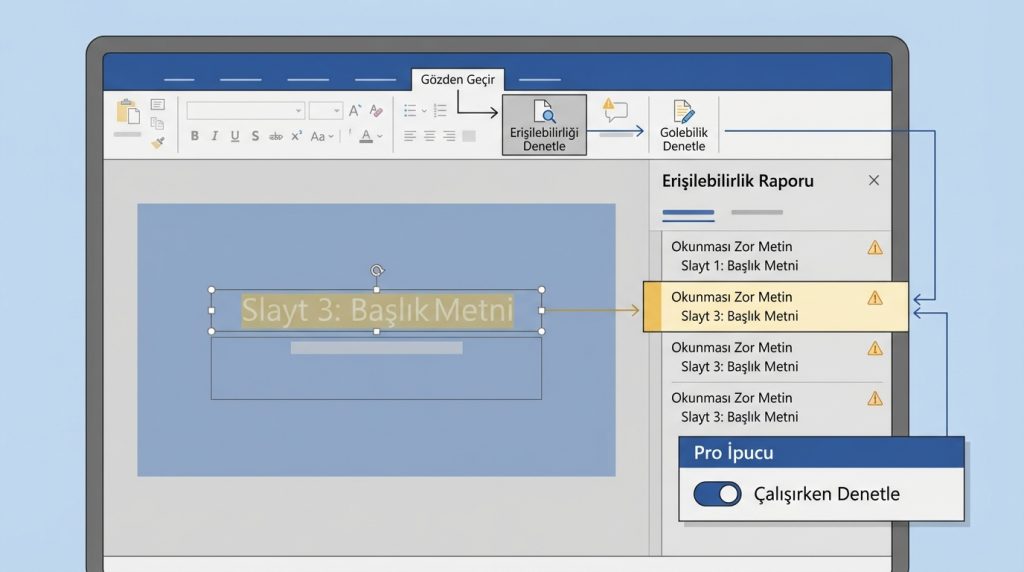Click the numbered list icon
This screenshot has height=572, width=1024.
[x=440, y=110]
